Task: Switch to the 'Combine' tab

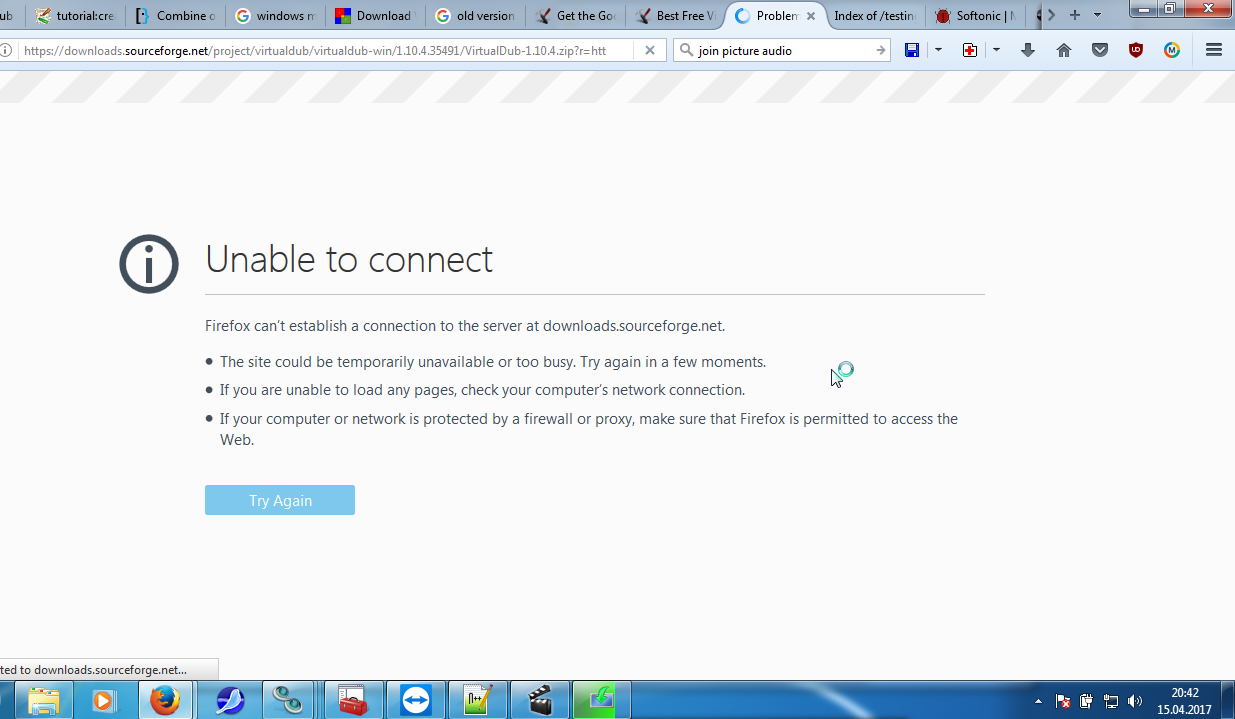Action: tap(176, 16)
